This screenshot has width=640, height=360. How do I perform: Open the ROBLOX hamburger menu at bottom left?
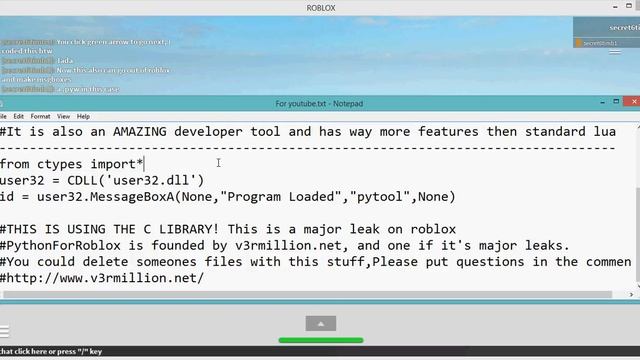pos(4,331)
